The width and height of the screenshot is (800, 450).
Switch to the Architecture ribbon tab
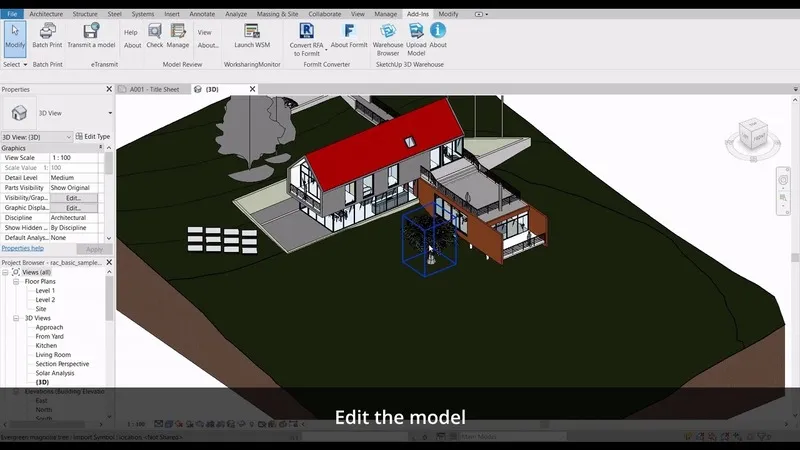pos(46,14)
